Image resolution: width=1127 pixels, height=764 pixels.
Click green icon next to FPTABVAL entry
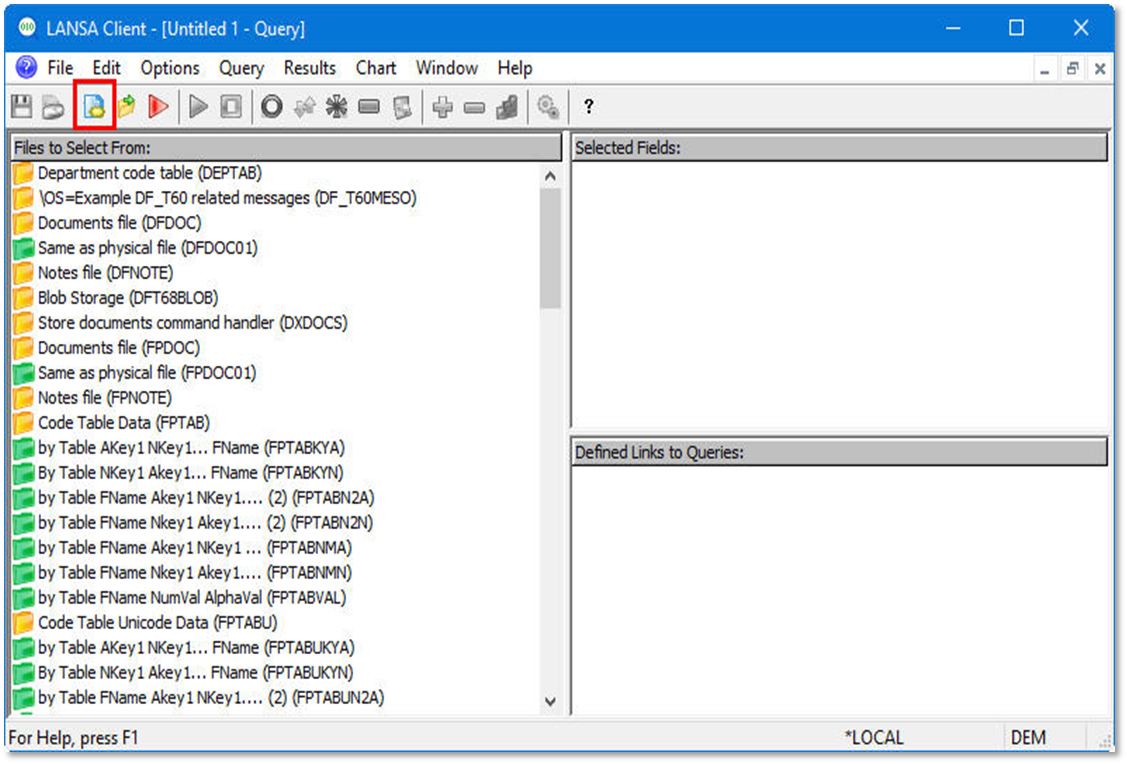coord(24,598)
